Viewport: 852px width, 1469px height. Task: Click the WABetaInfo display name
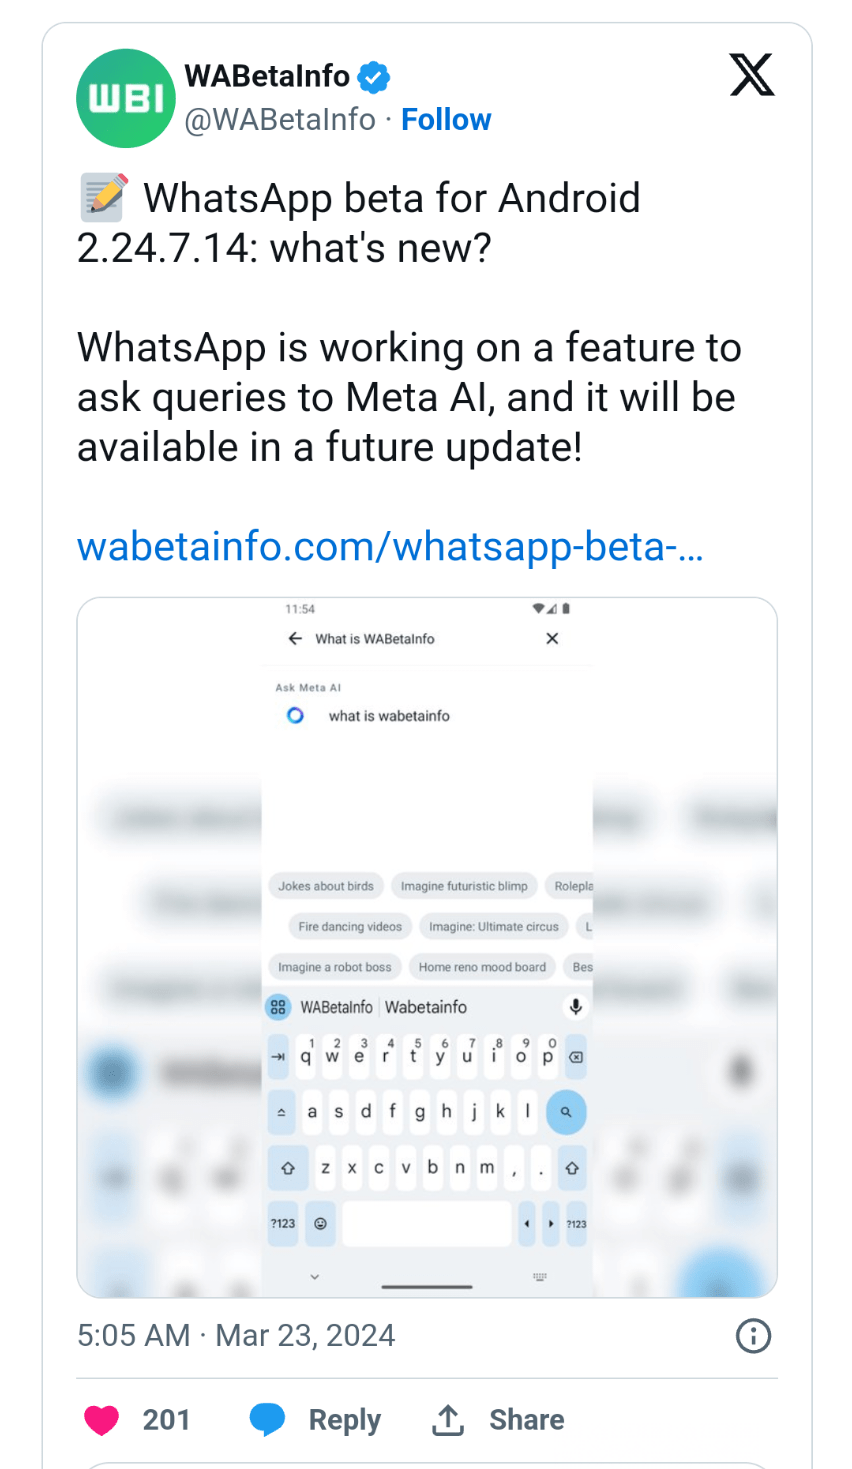[267, 76]
